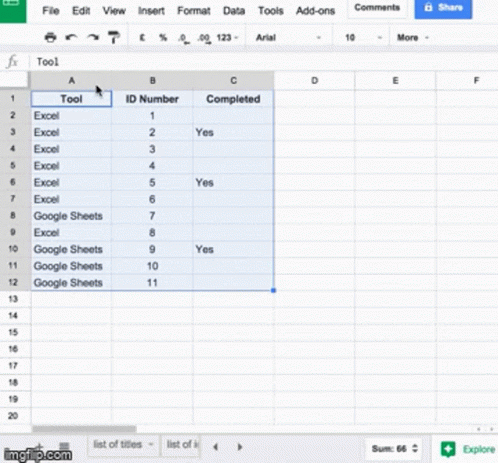Click the Comments button
This screenshot has height=463, width=498.
(x=377, y=8)
